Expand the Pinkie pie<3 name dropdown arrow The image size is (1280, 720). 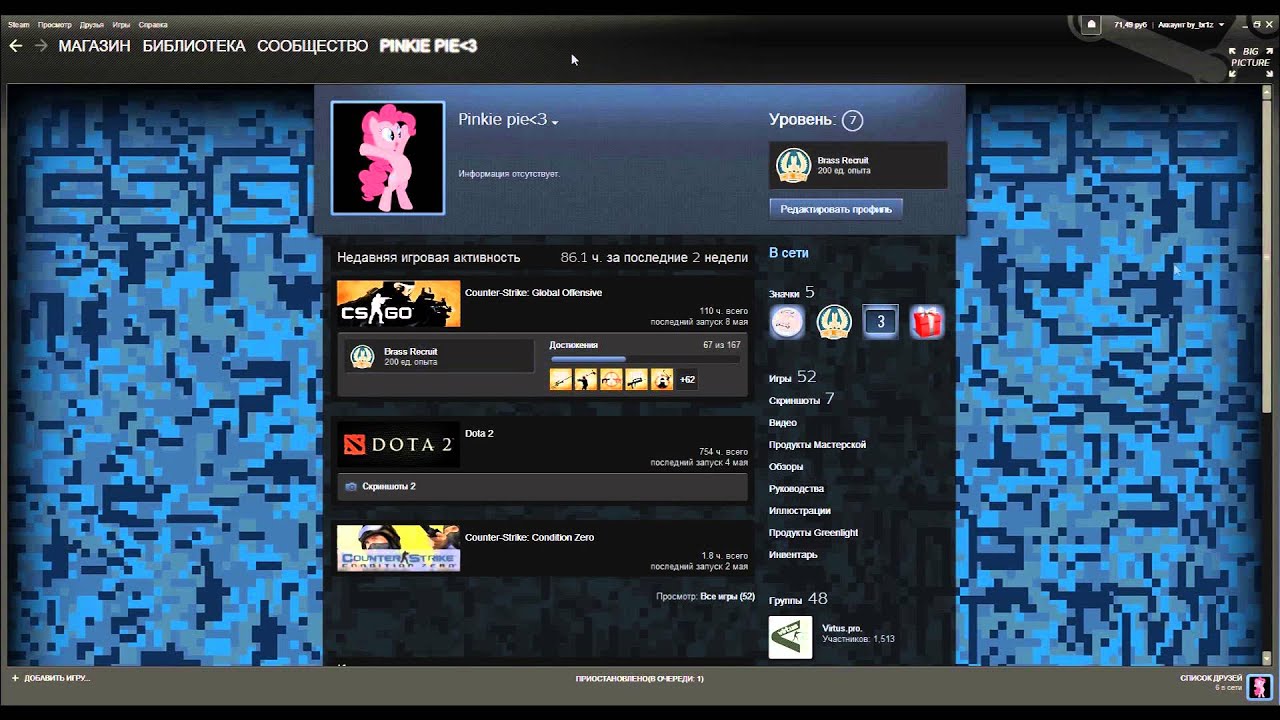tap(554, 122)
